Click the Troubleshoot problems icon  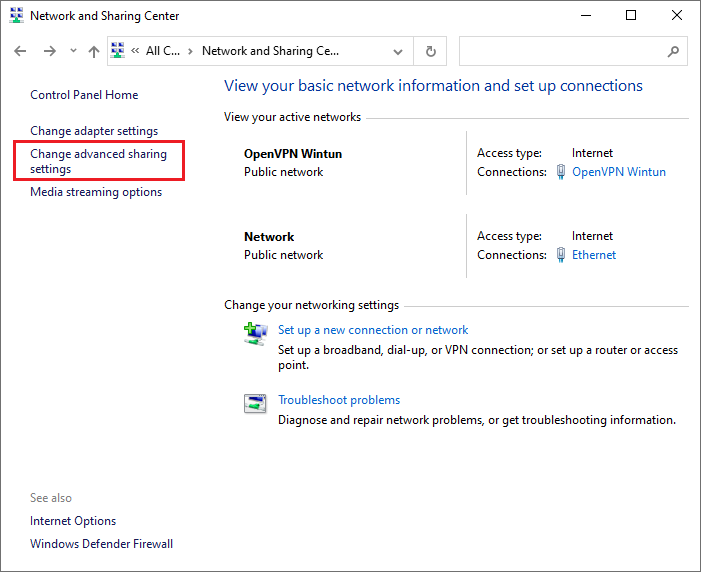pyautogui.click(x=255, y=403)
